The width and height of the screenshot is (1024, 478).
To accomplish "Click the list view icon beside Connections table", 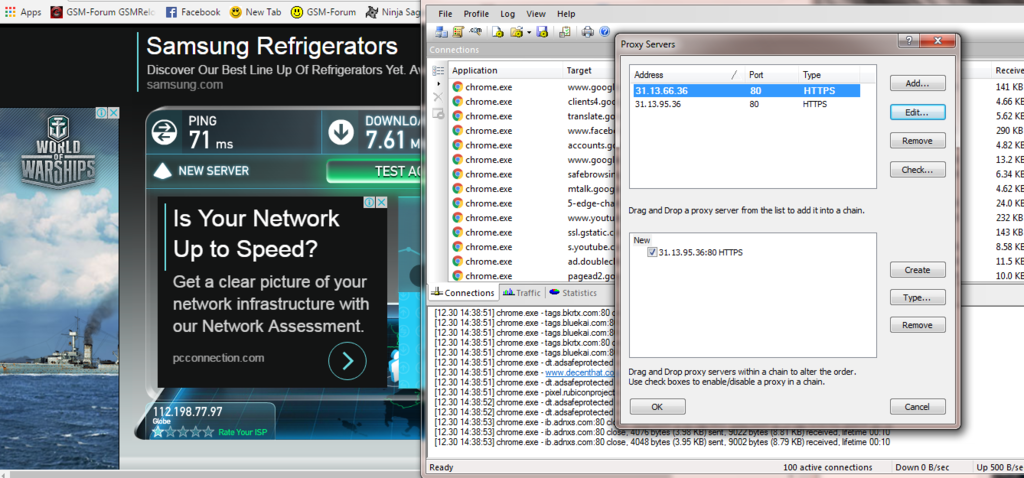I will point(438,71).
